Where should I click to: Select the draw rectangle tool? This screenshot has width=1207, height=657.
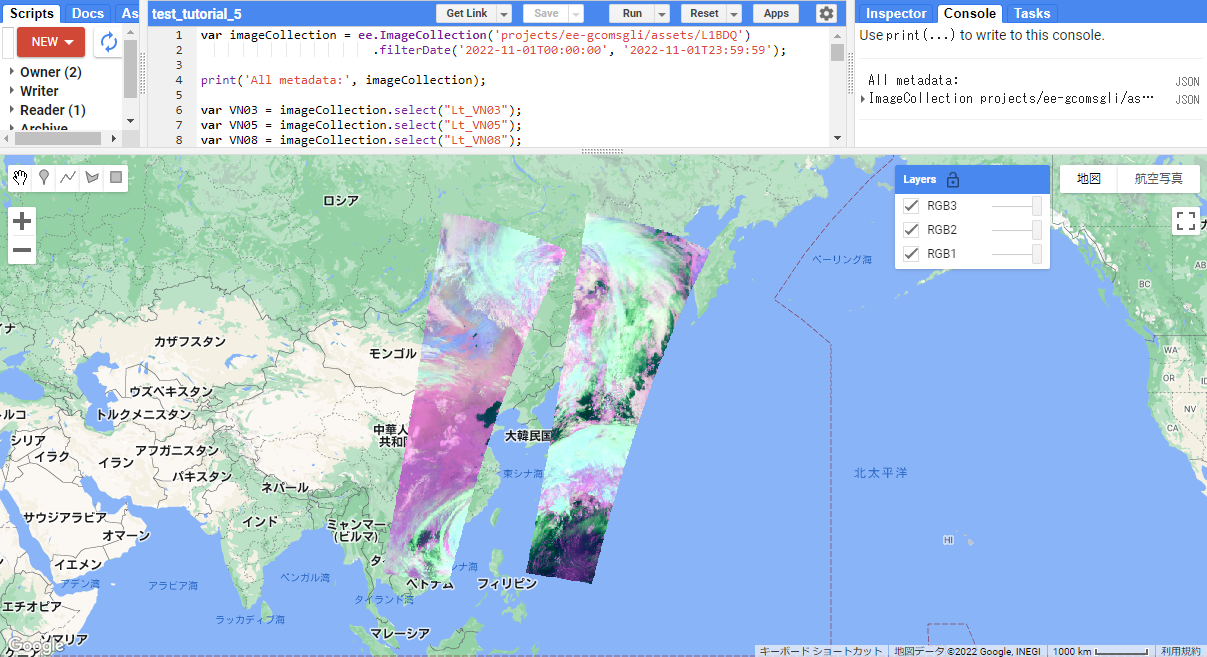[116, 178]
